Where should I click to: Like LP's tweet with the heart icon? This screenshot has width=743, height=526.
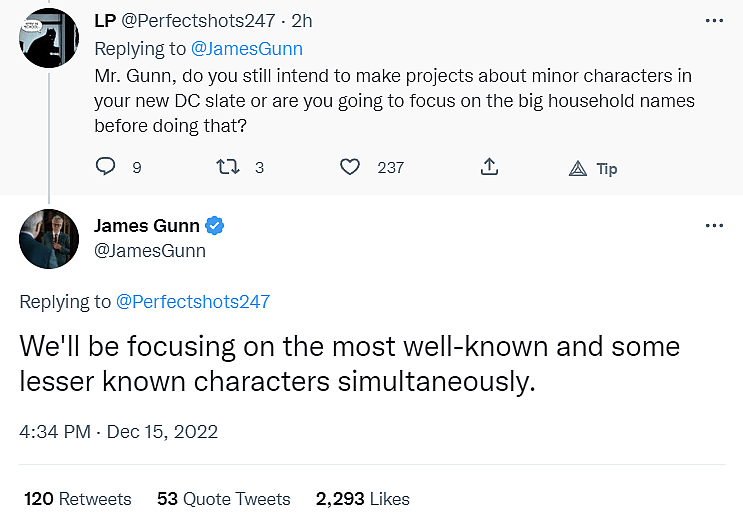click(x=349, y=167)
